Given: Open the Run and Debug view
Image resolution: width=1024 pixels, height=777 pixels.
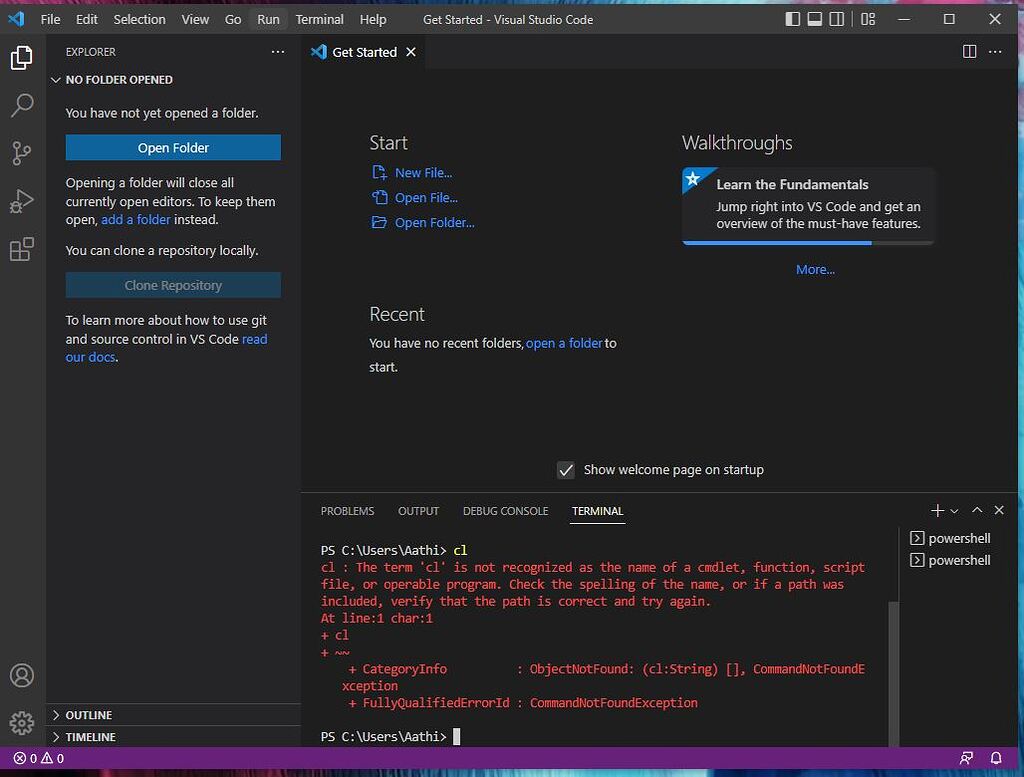Looking at the screenshot, I should point(22,201).
